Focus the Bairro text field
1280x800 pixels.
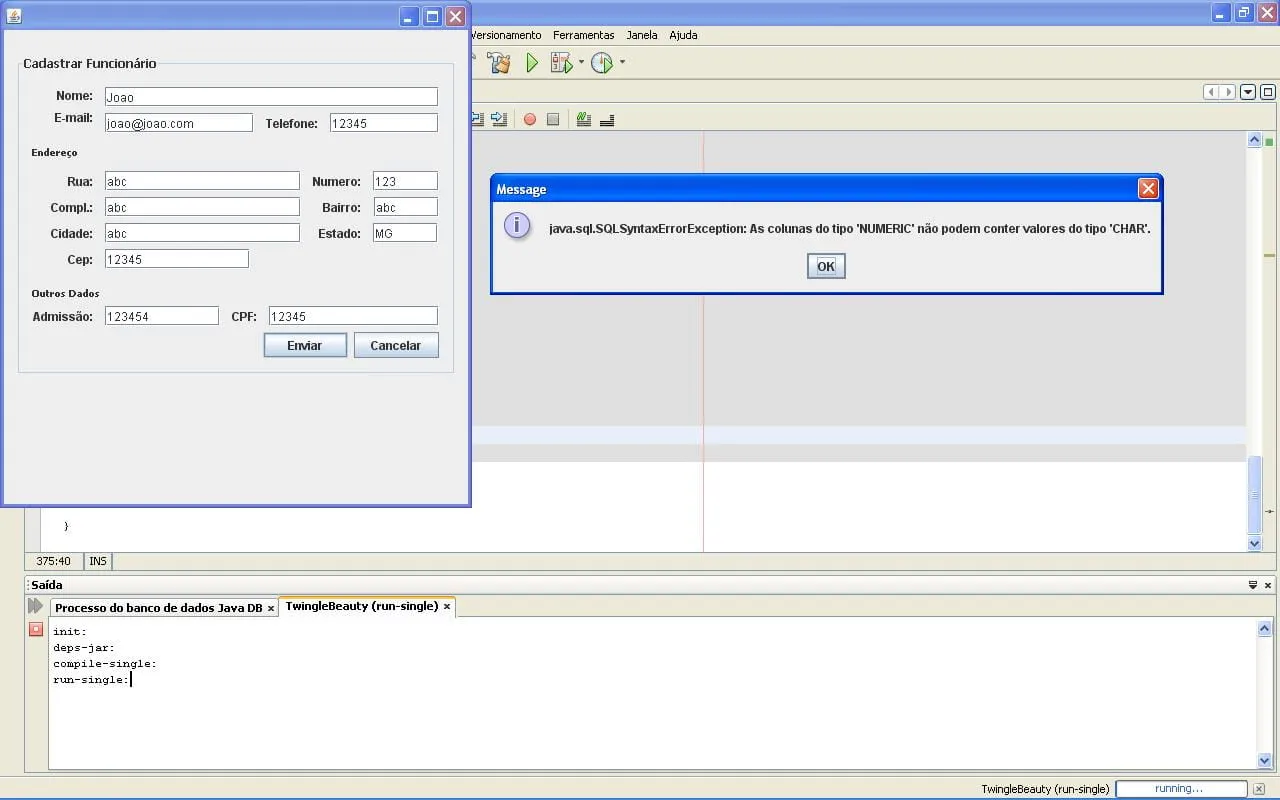[405, 207]
